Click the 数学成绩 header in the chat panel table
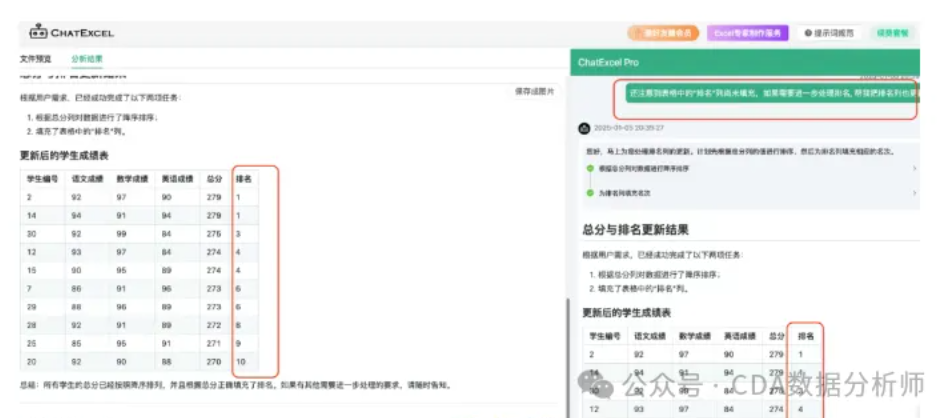952x418 pixels. click(x=695, y=335)
